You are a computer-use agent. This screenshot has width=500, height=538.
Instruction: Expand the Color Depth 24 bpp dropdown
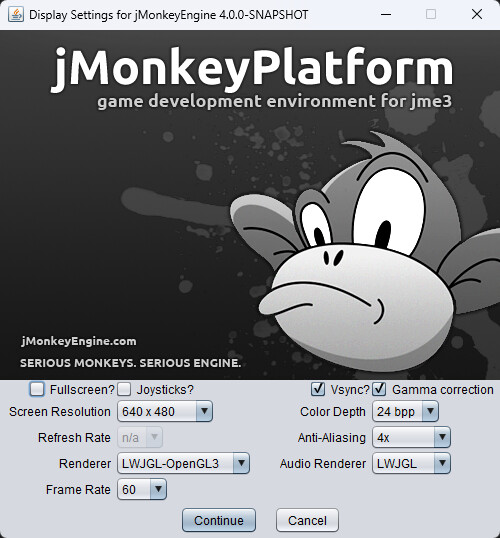pyautogui.click(x=405, y=411)
